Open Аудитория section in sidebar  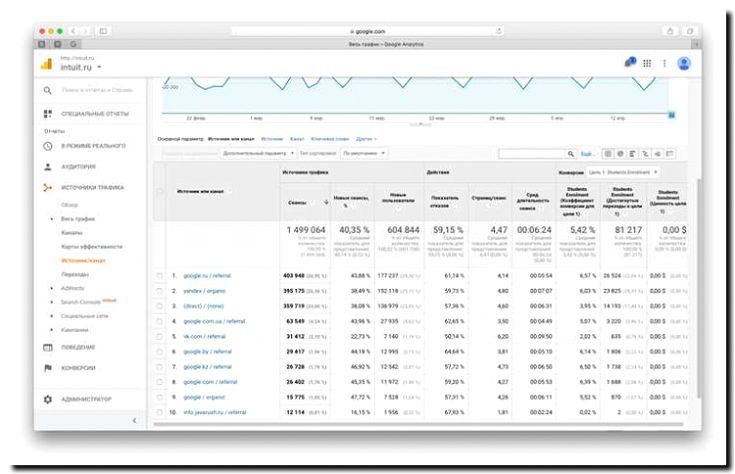(x=79, y=166)
